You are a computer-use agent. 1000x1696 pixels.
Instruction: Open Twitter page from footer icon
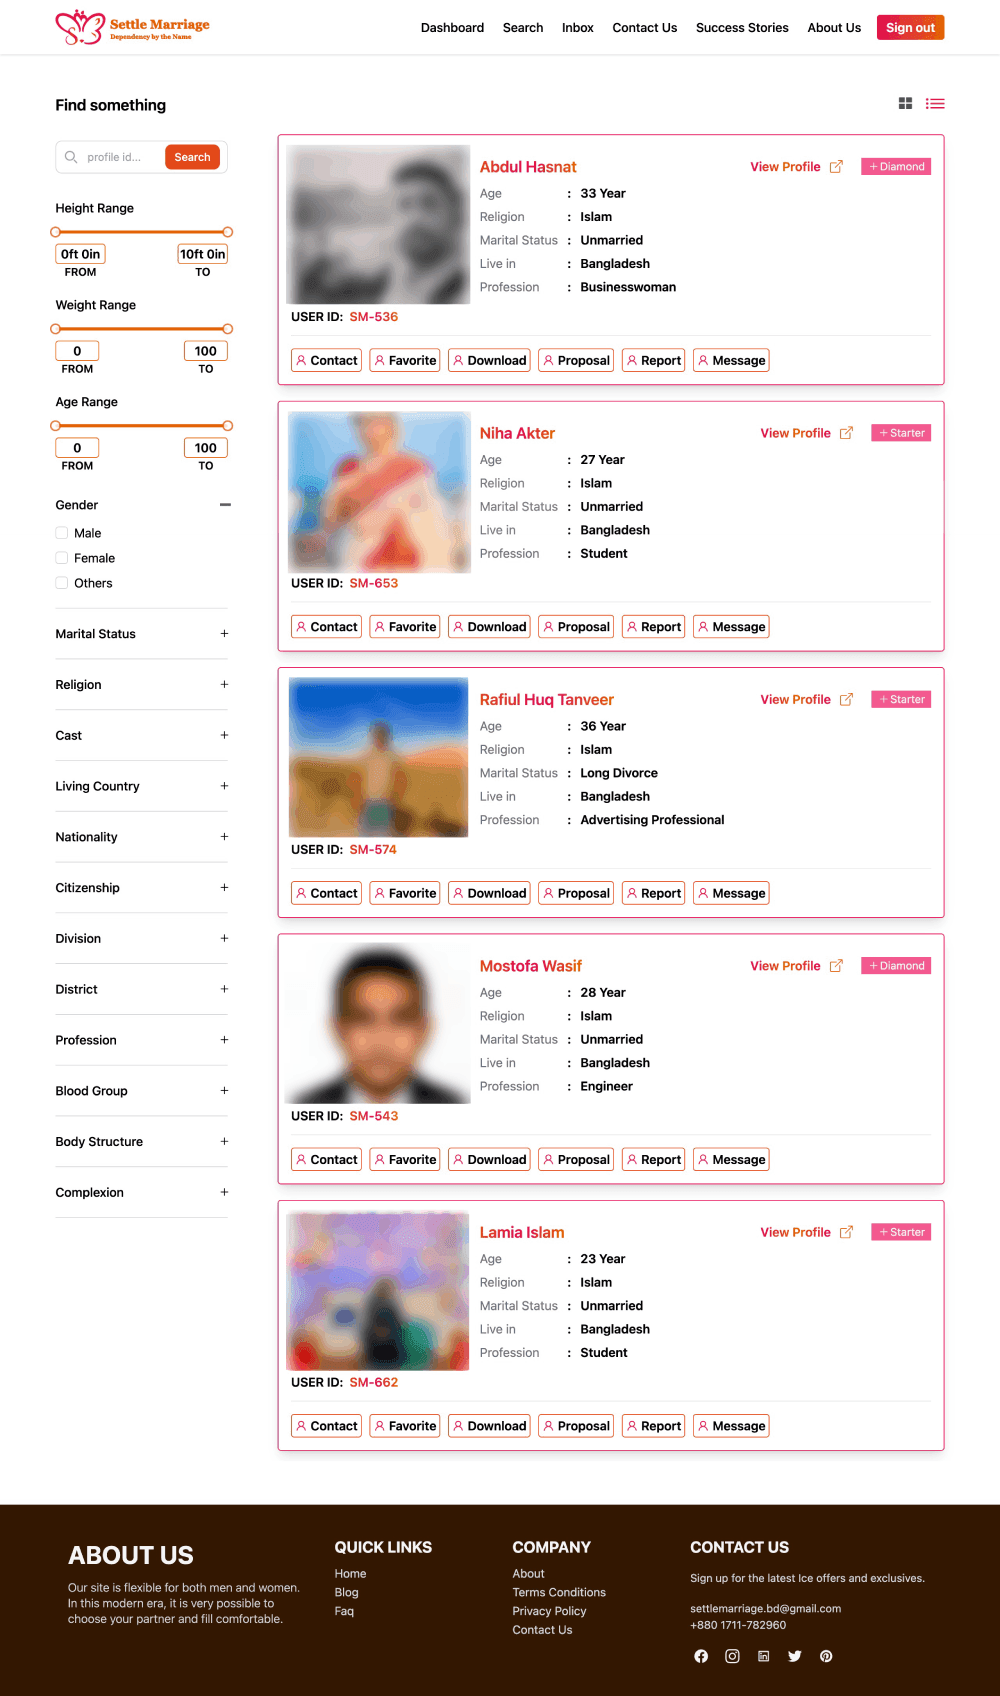pos(795,1656)
